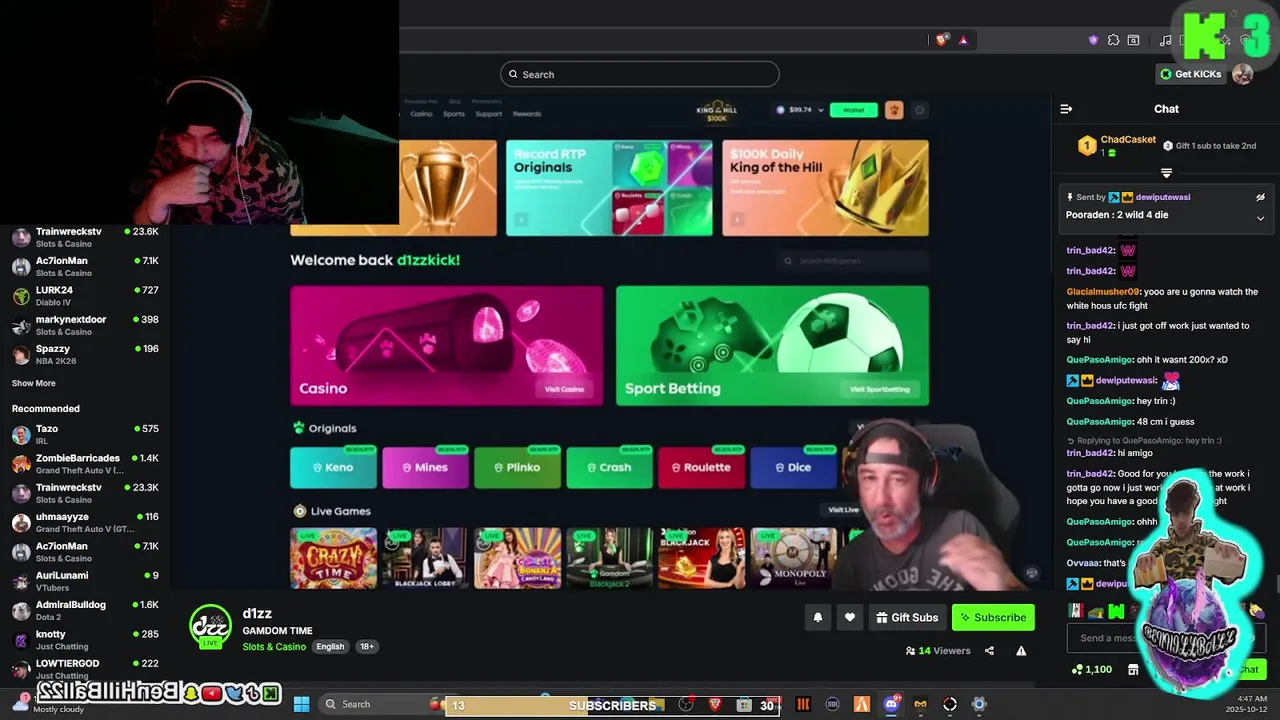Open the Casino menu item on Gamdom header
Screen dimensions: 1280x720
point(421,114)
